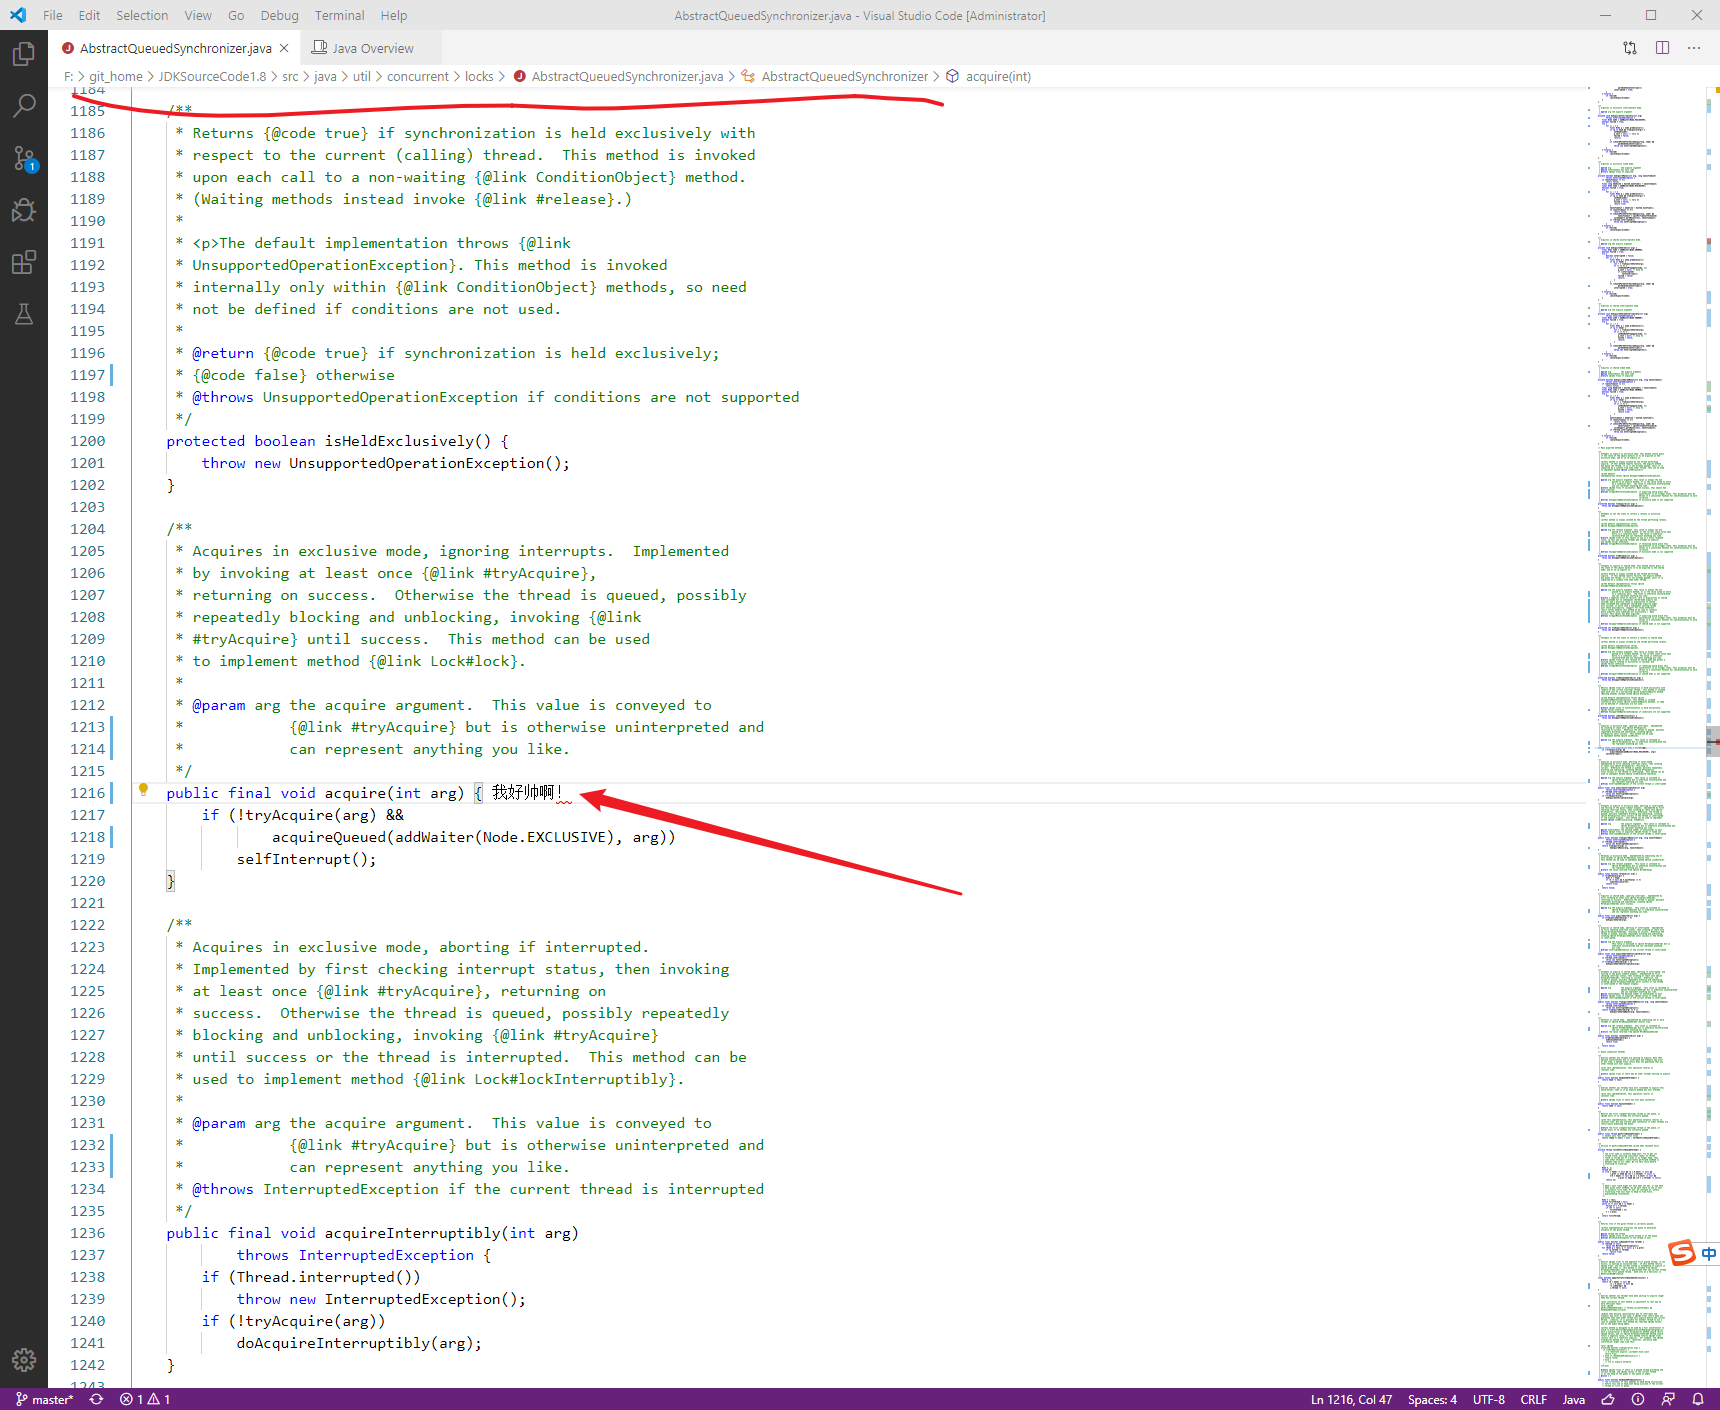The image size is (1720, 1410).
Task: Click the isHeldExclusively method name
Action: point(399,441)
